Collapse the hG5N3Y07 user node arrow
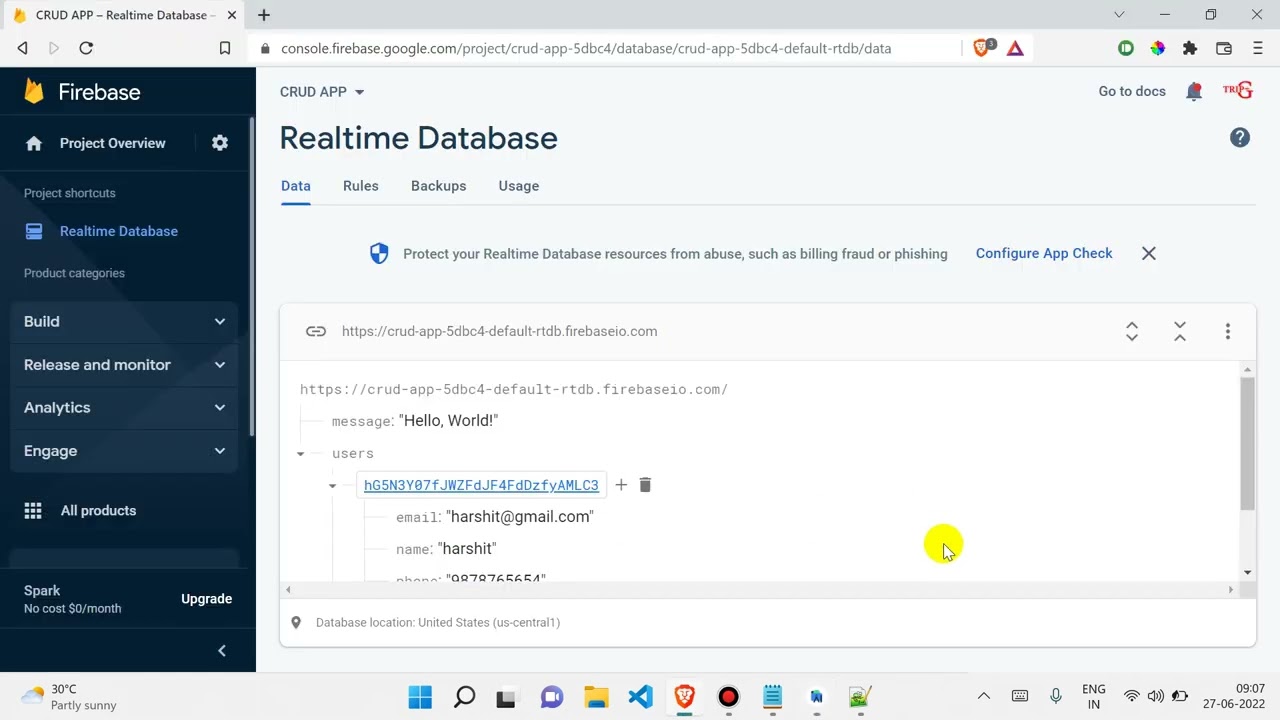Image resolution: width=1280 pixels, height=720 pixels. (x=332, y=486)
